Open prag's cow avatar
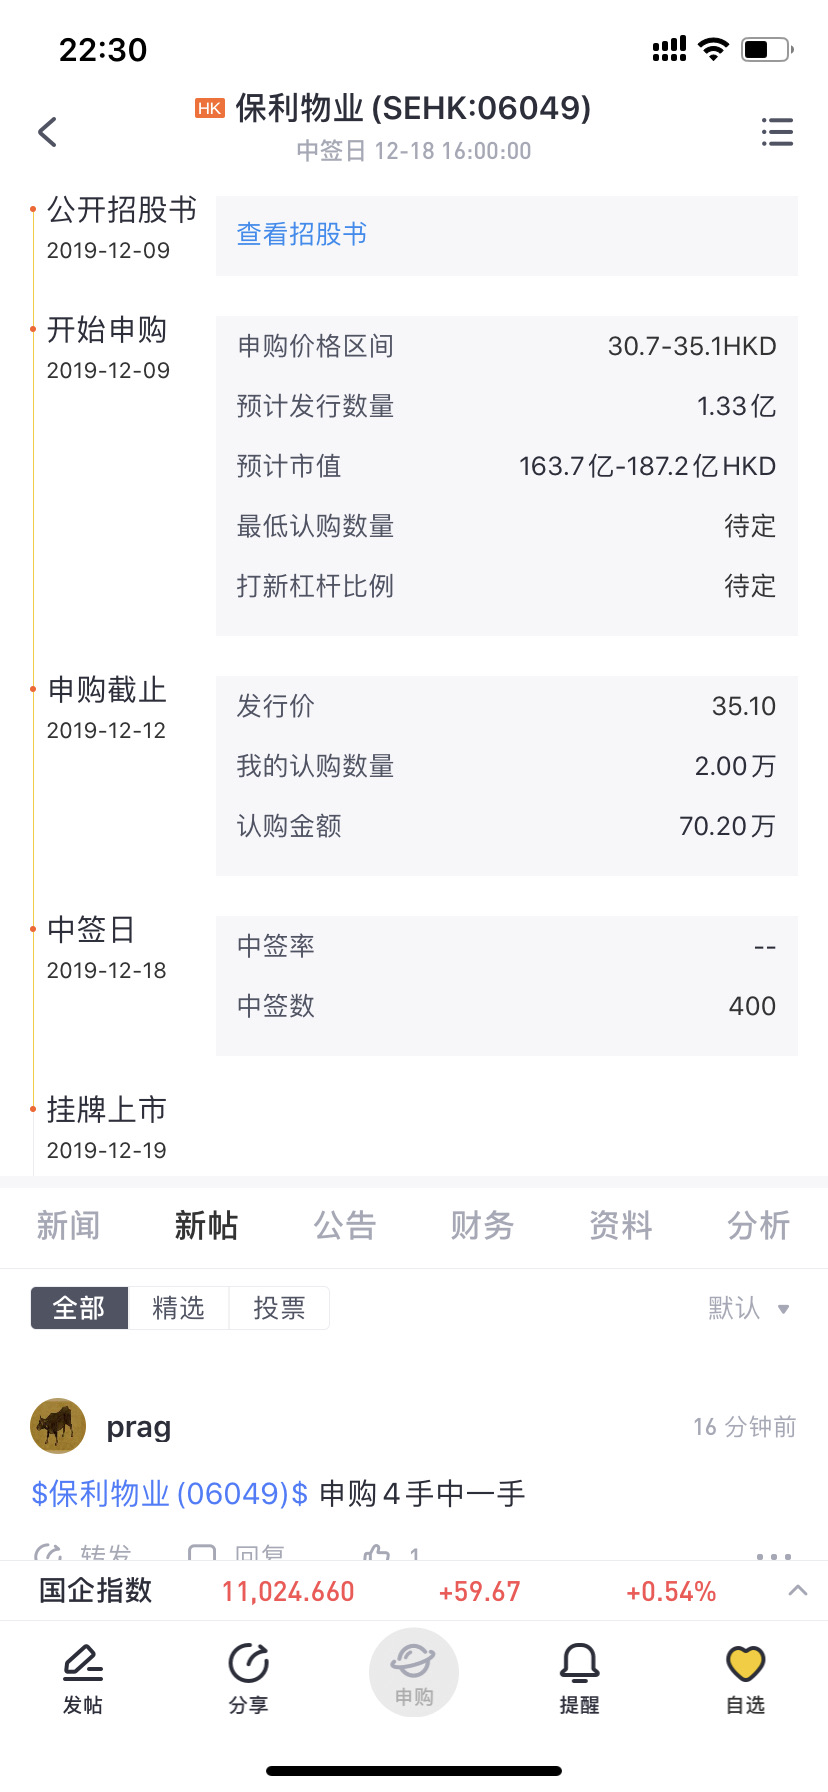 coord(58,1426)
